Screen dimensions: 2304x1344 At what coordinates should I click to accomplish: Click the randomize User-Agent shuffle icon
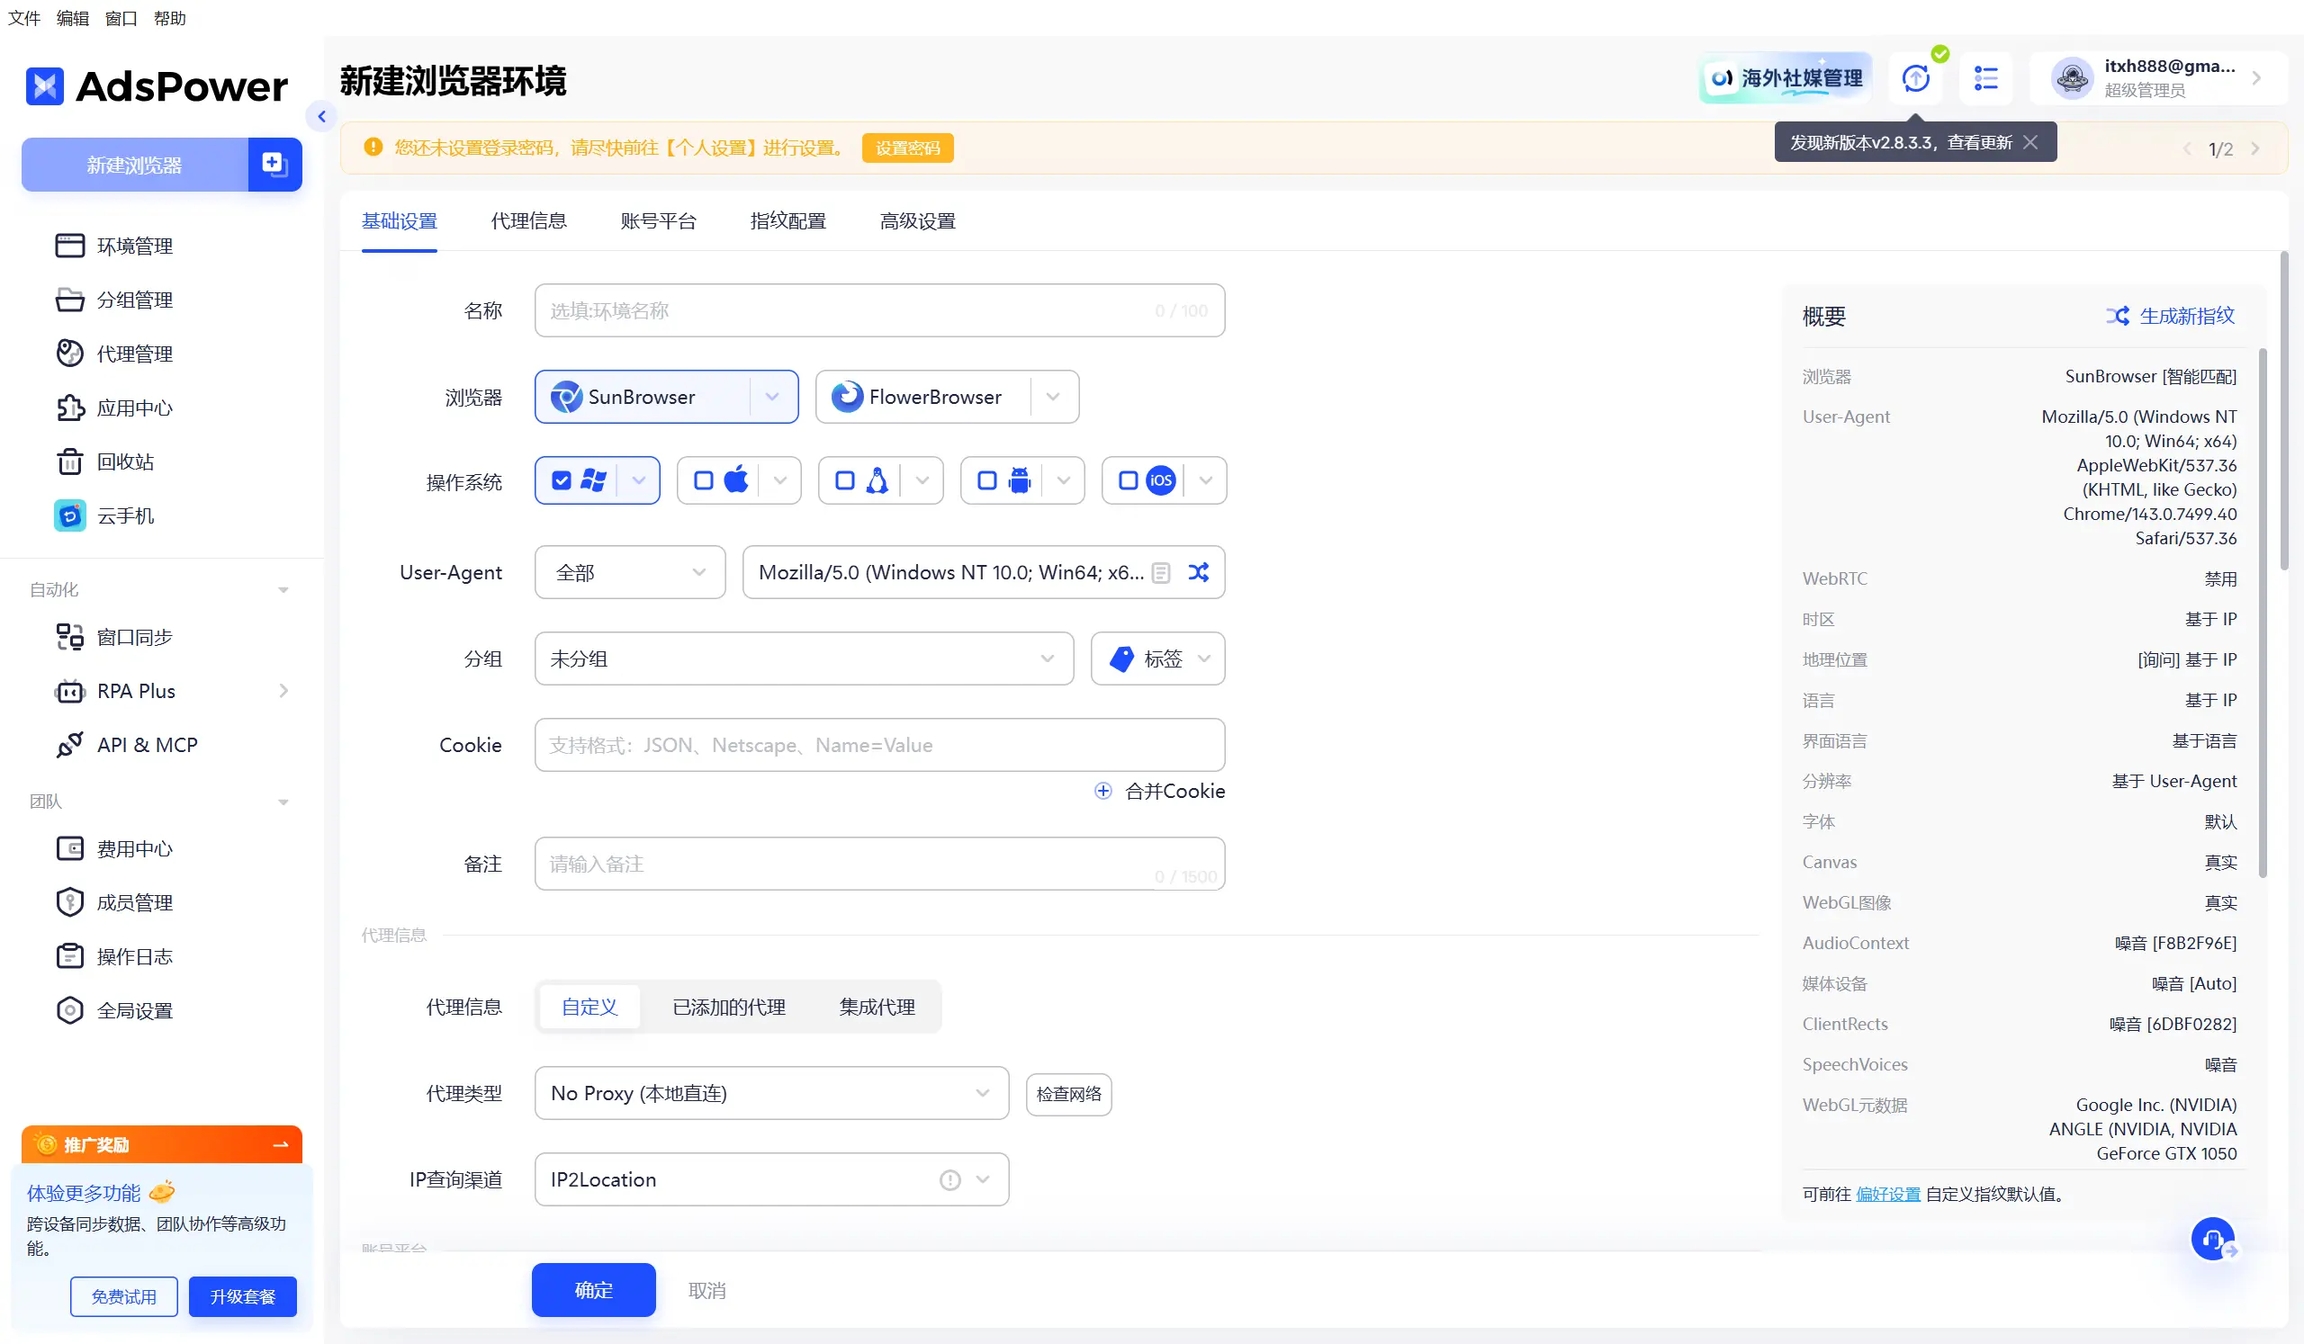pyautogui.click(x=1198, y=572)
